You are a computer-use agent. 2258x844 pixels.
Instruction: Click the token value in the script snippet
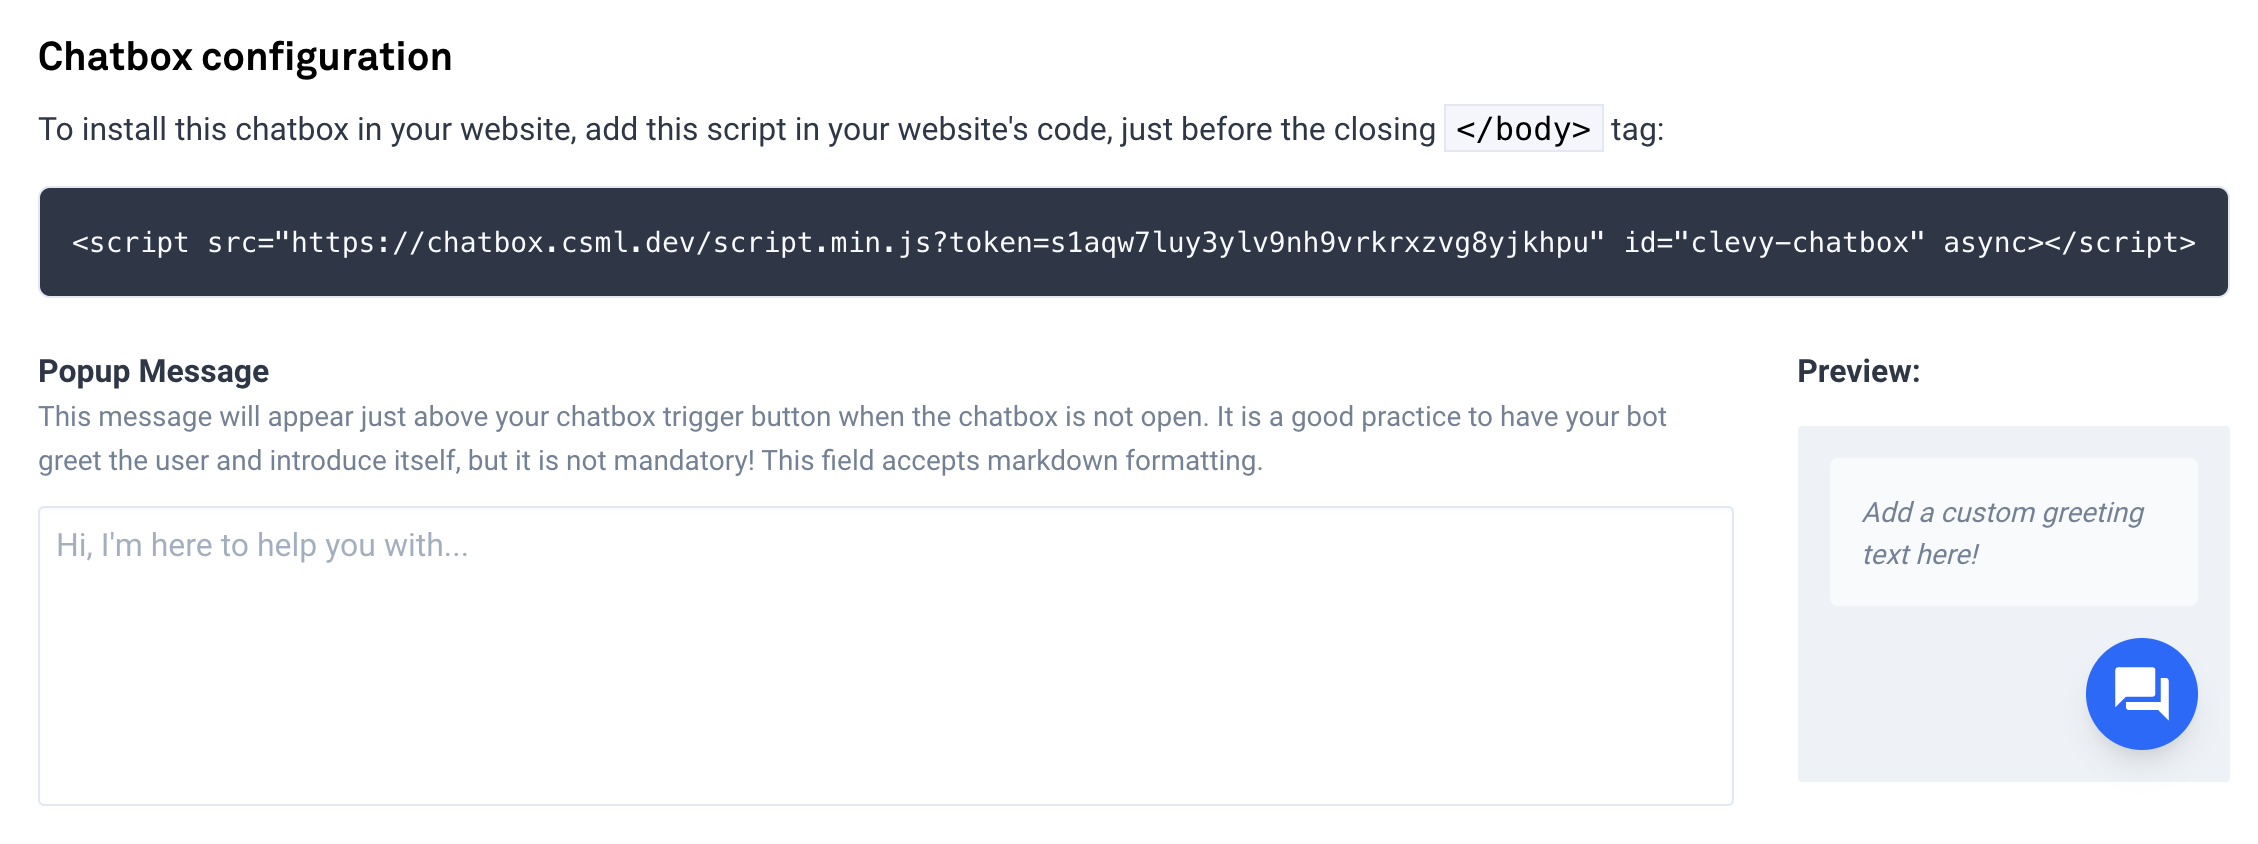(1320, 243)
